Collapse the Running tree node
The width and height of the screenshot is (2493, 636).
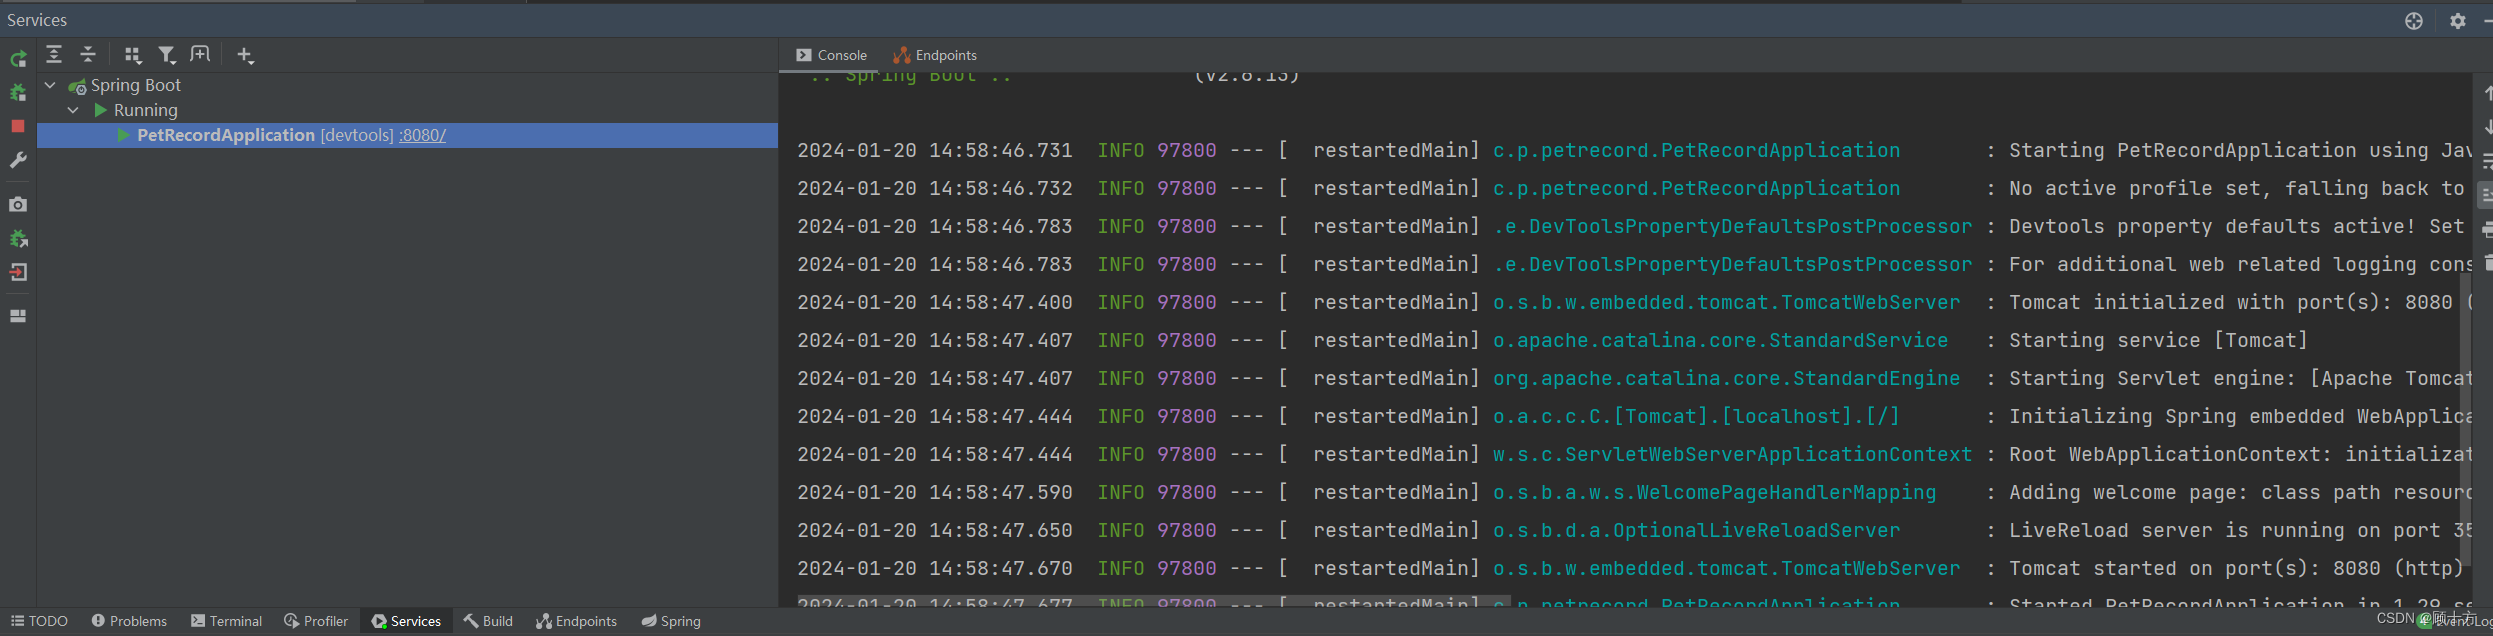click(73, 110)
